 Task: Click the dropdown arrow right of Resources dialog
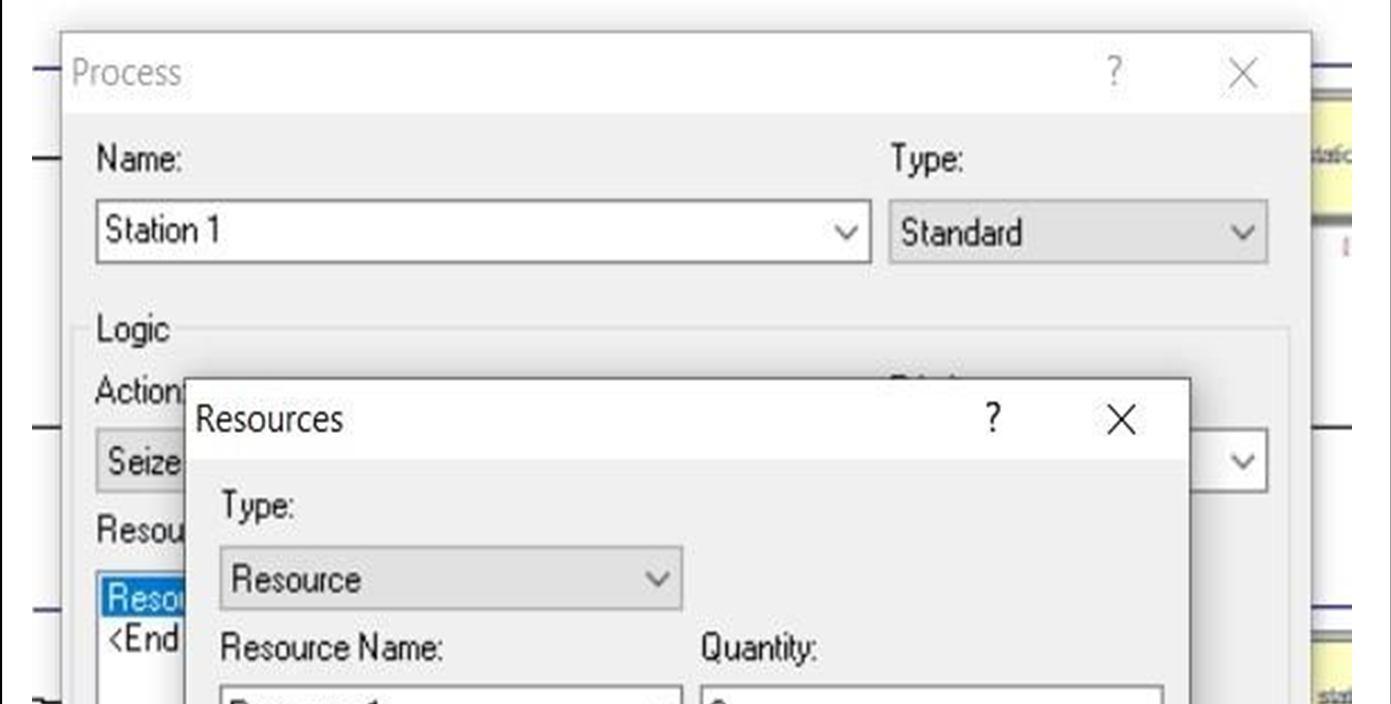point(1243,461)
